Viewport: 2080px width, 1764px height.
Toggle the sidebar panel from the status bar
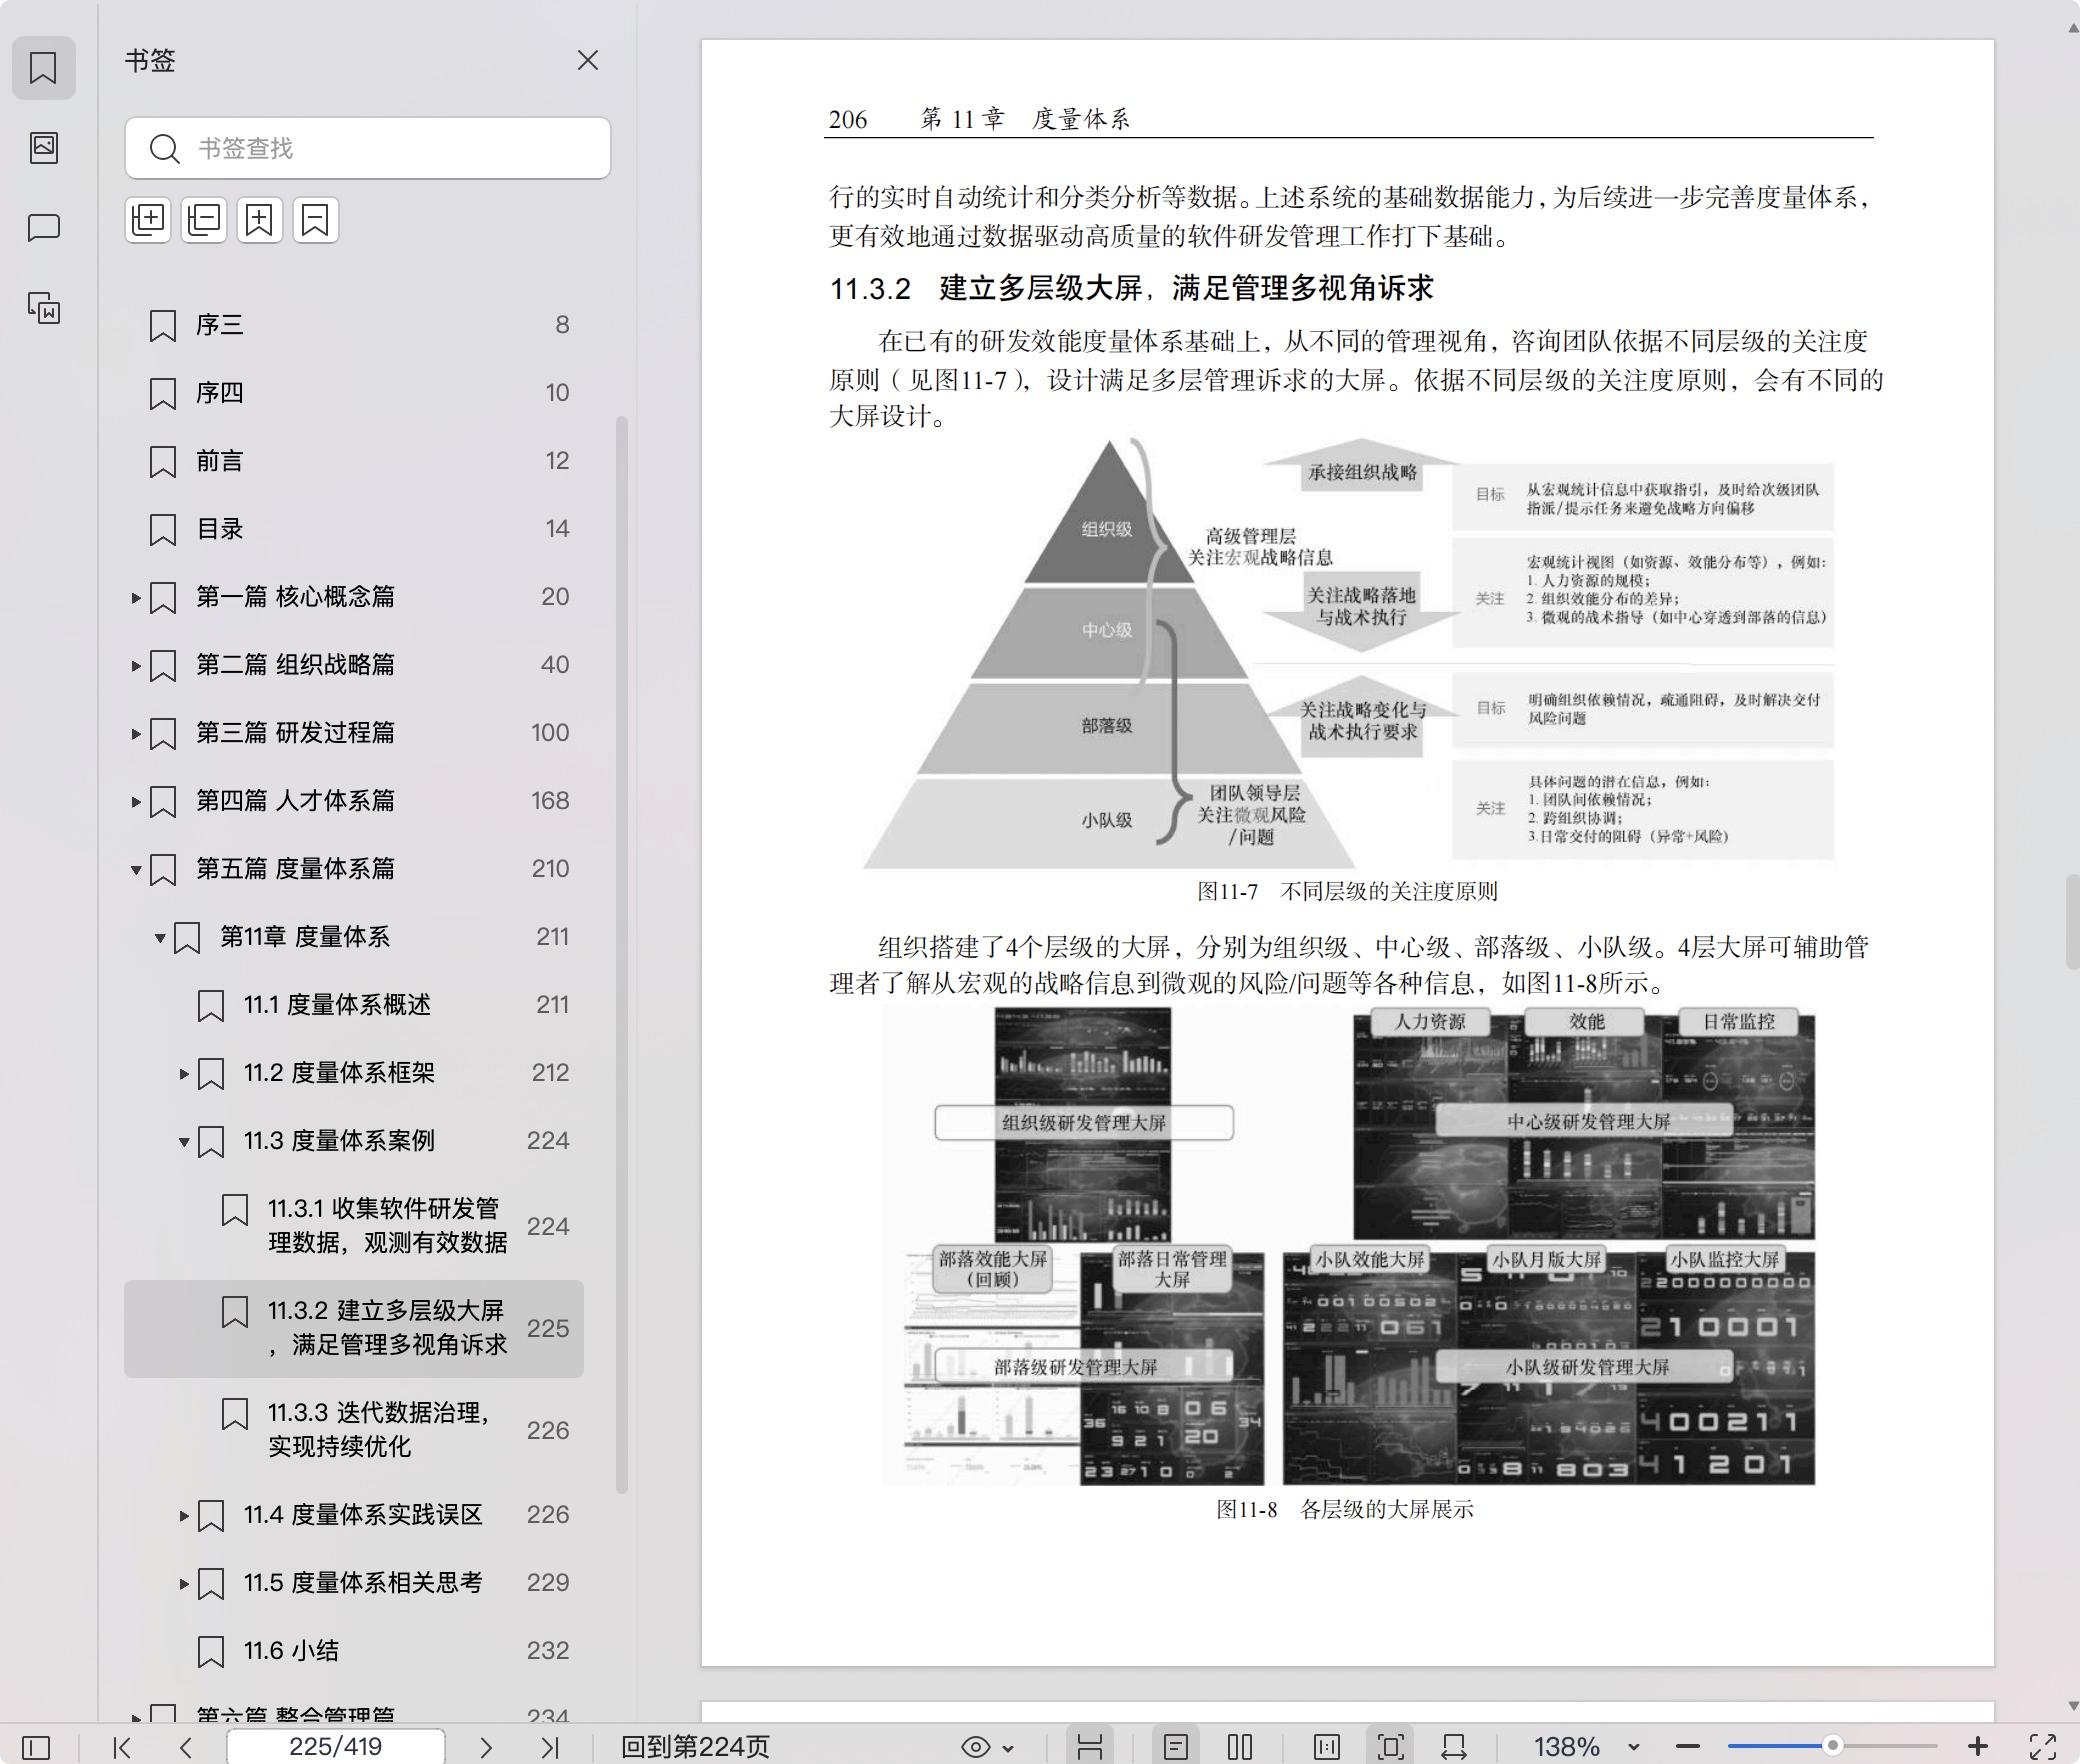(36, 1747)
